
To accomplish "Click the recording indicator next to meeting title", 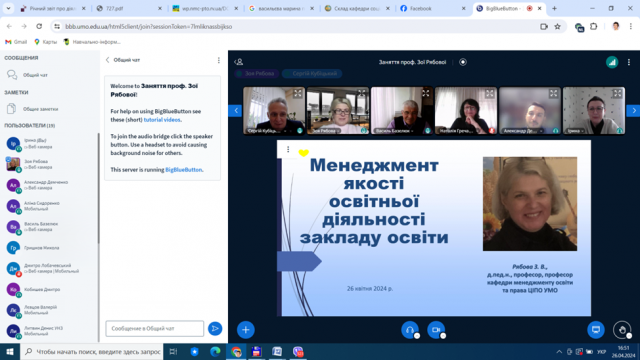I will point(463,62).
